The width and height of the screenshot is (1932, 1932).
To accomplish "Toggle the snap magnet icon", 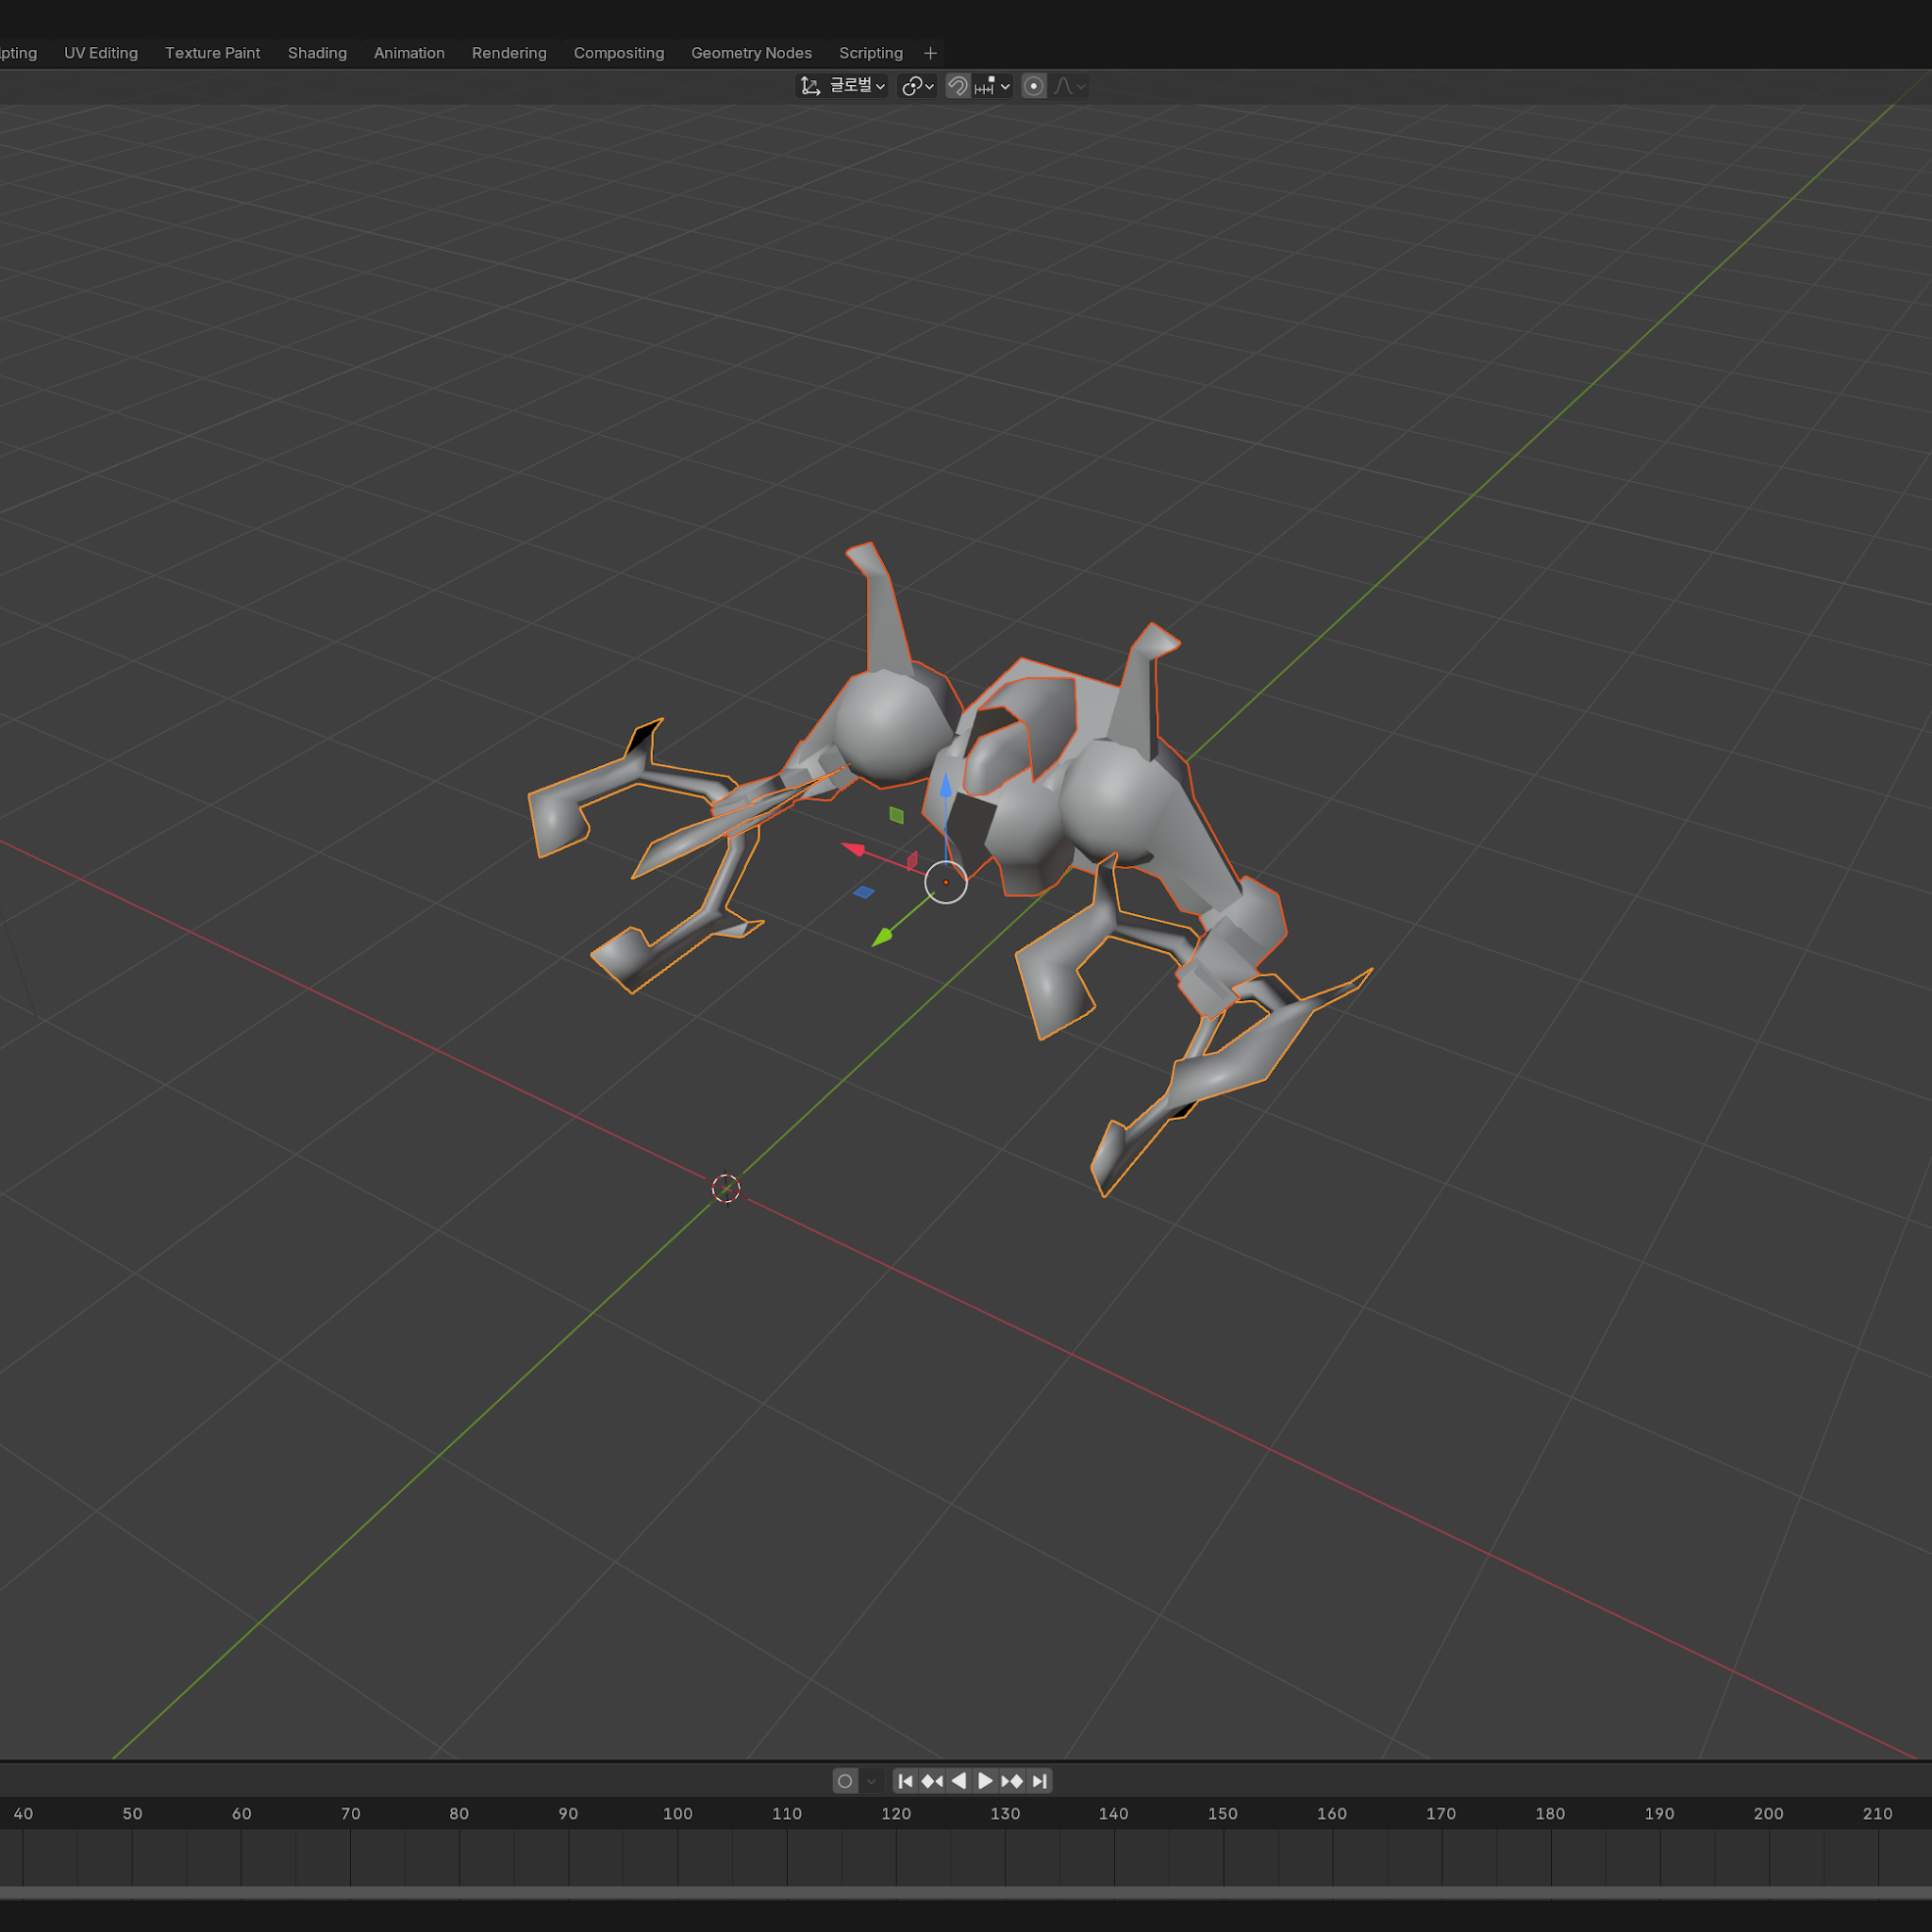I will [x=957, y=86].
